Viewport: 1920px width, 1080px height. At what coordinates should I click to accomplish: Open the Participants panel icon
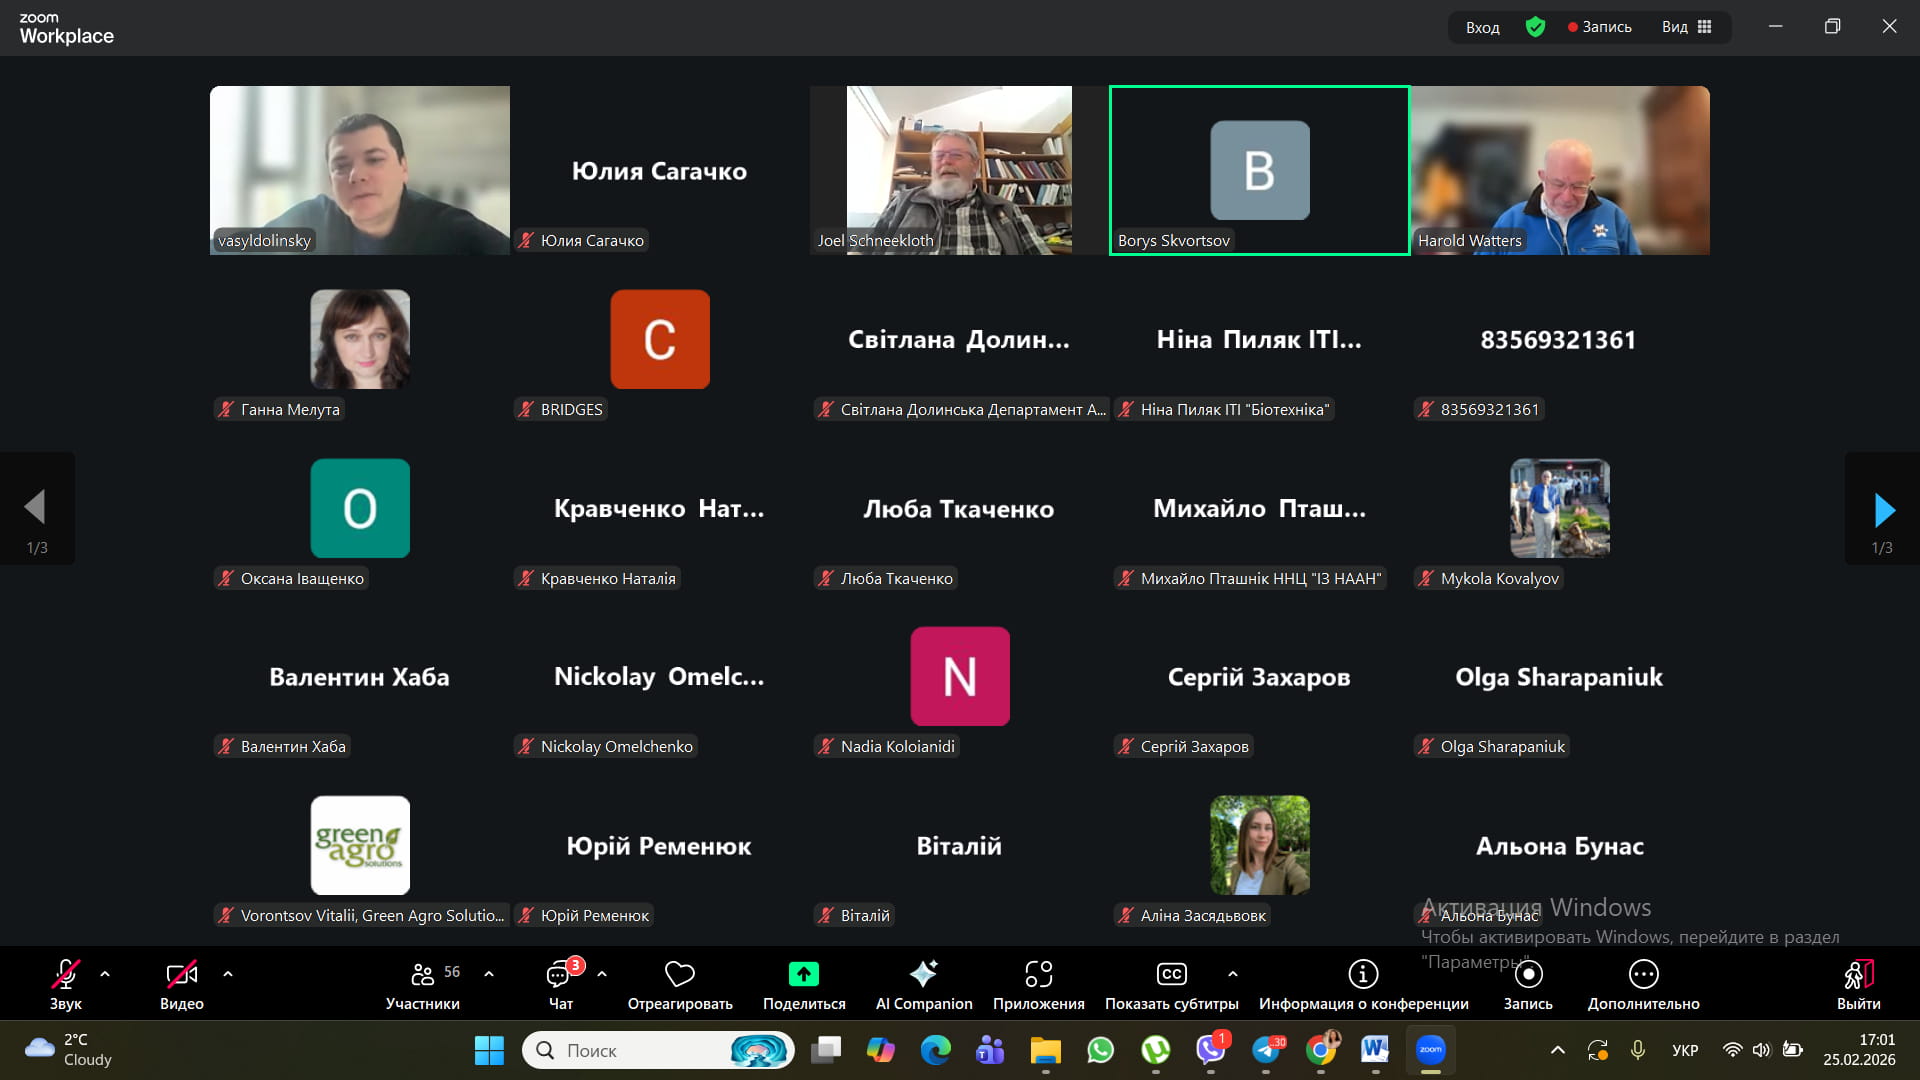coord(422,975)
